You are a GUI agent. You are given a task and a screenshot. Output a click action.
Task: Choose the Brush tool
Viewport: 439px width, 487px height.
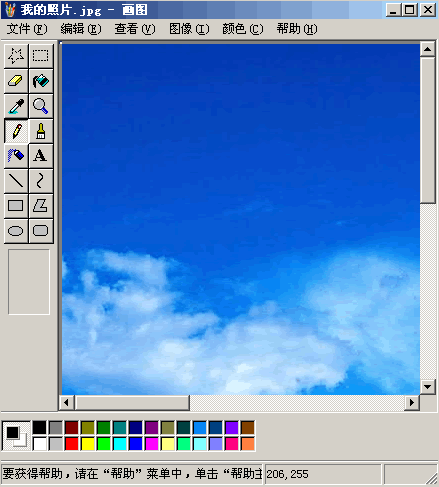coord(41,131)
